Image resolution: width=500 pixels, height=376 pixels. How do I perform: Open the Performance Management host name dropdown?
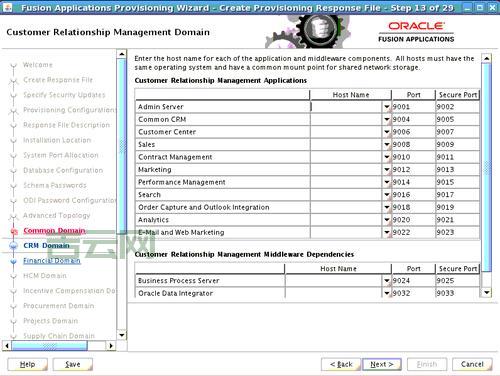386,182
